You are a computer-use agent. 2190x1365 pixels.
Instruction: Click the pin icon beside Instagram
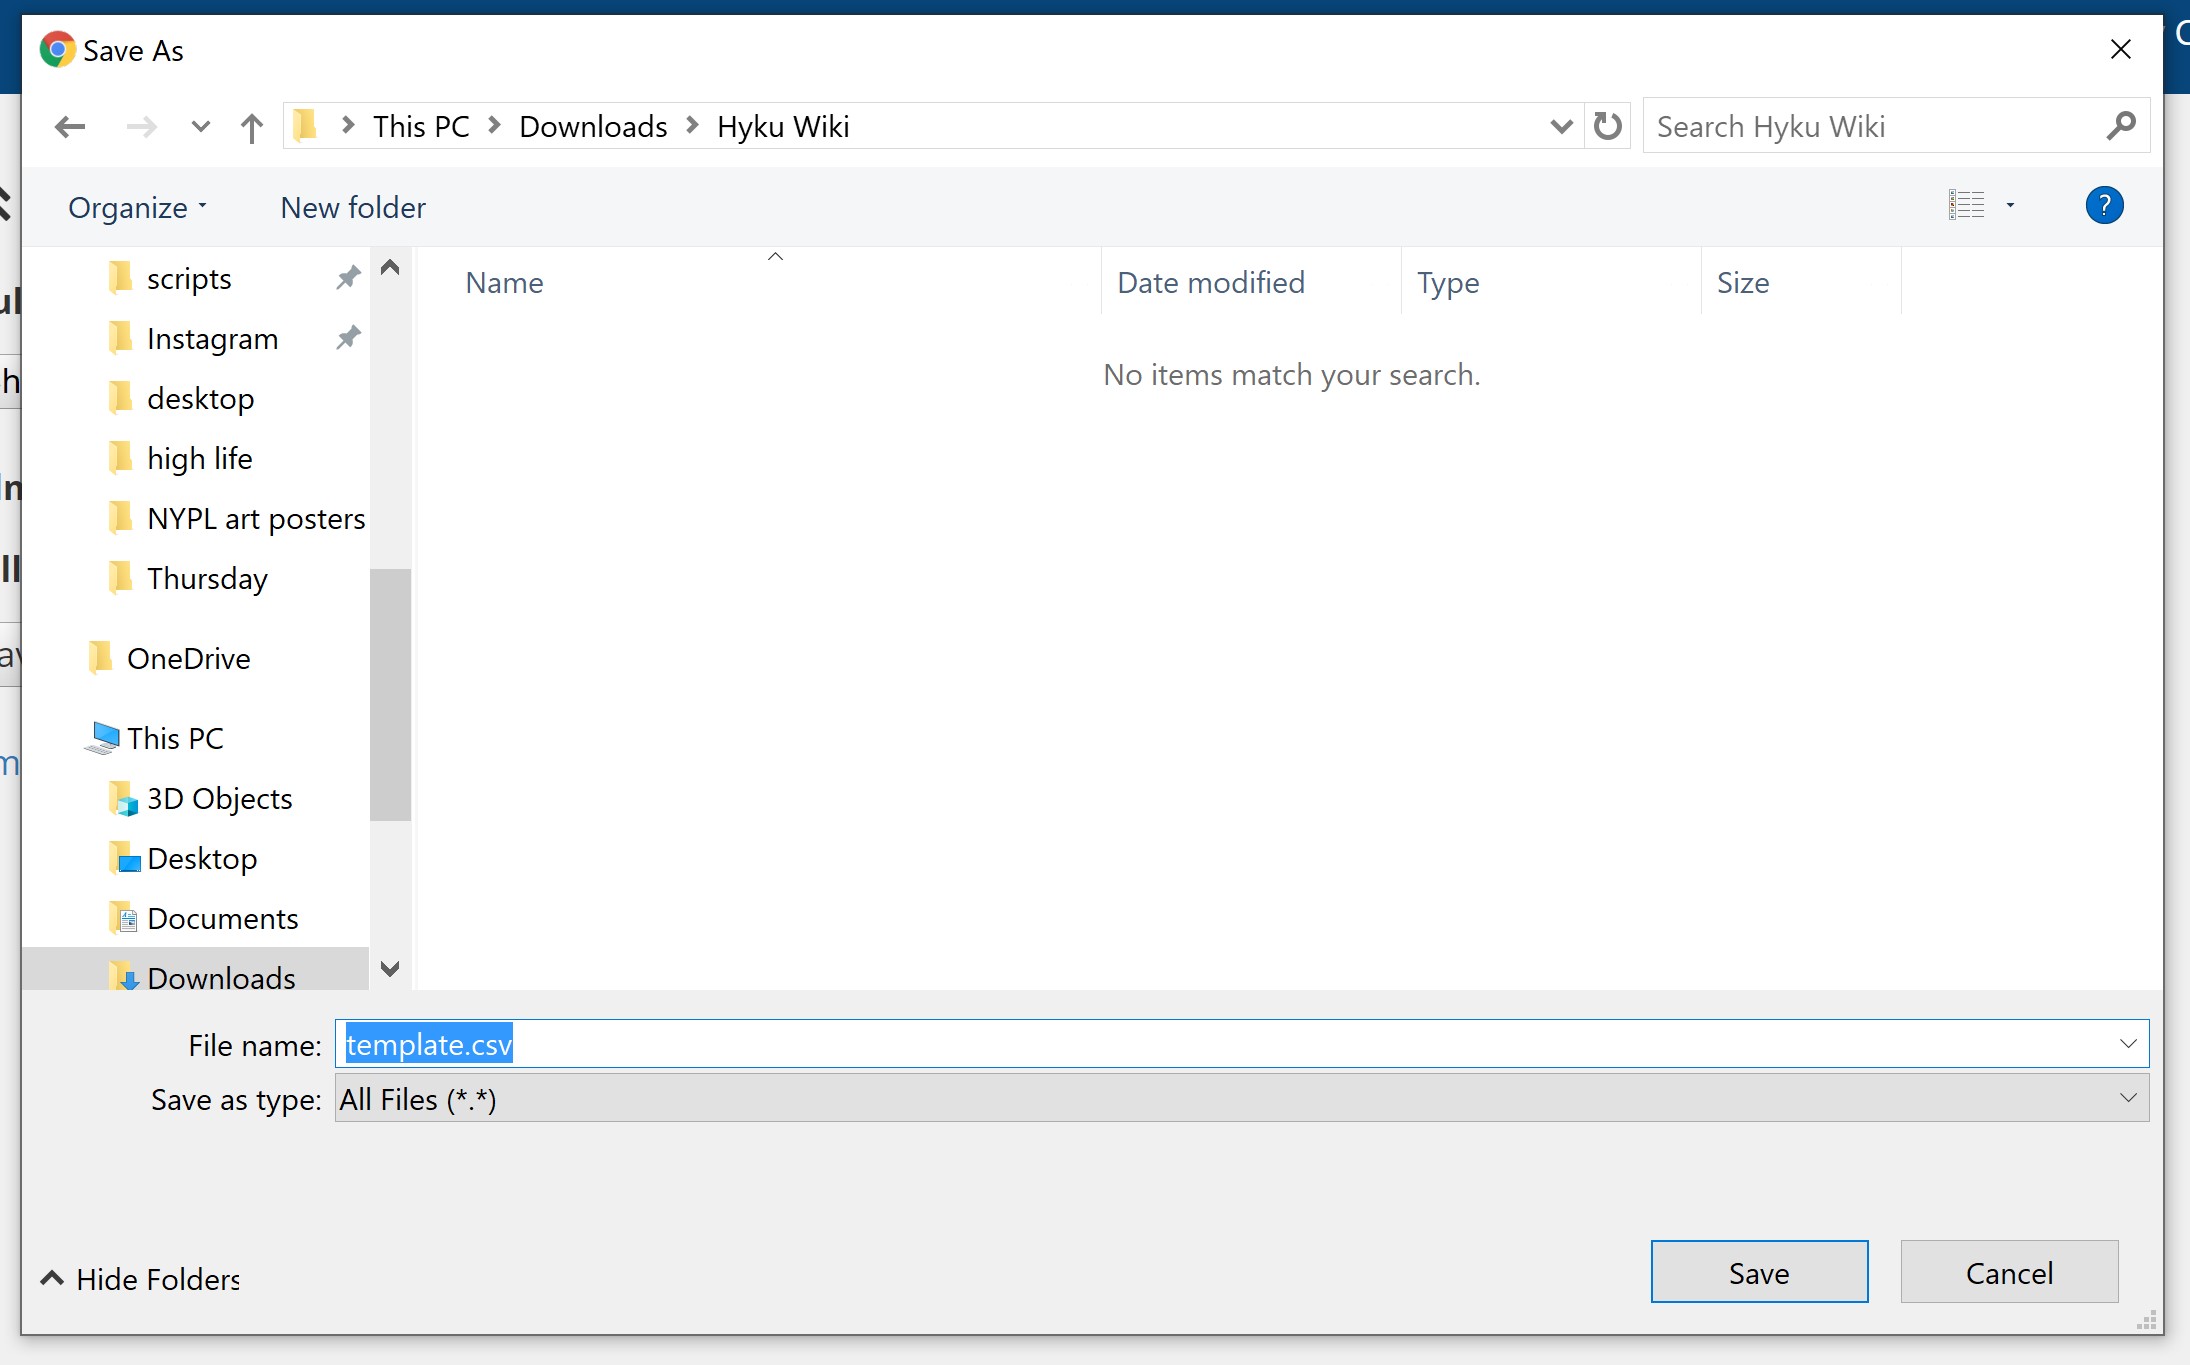(x=348, y=338)
